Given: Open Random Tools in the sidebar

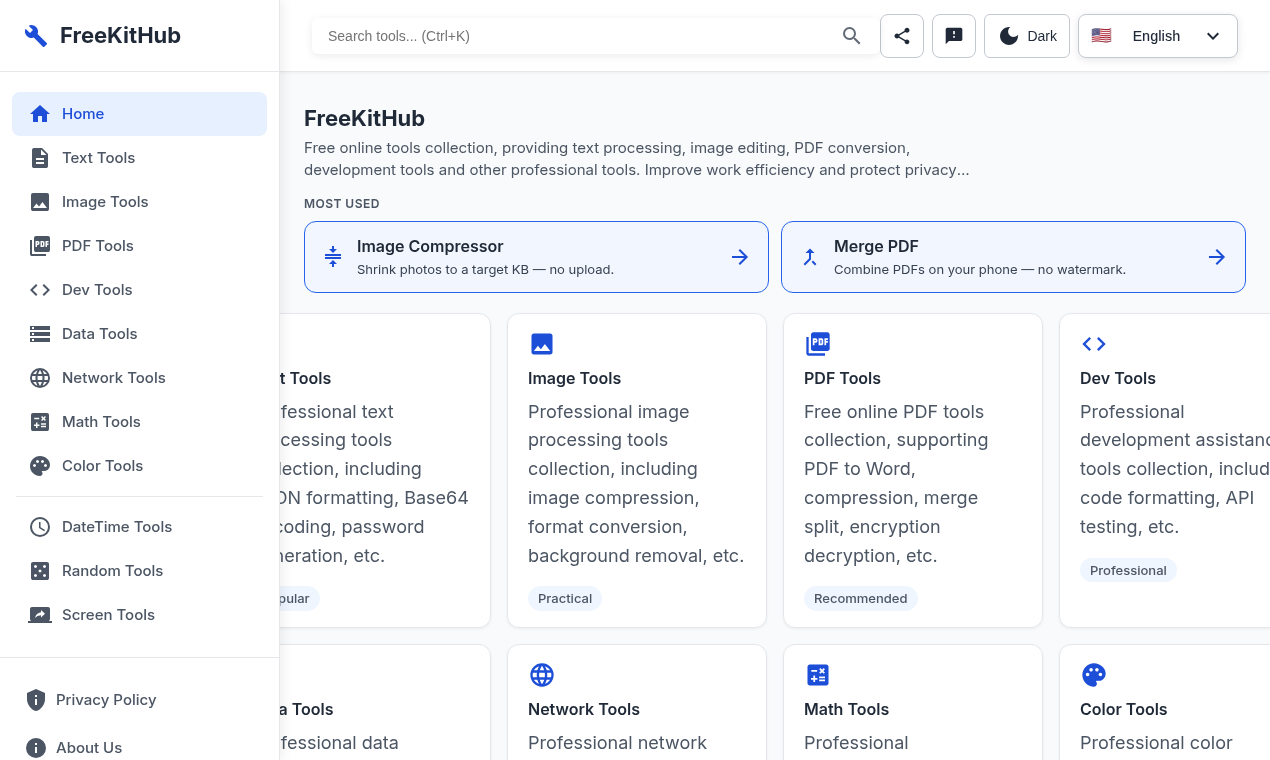Looking at the screenshot, I should coord(140,571).
